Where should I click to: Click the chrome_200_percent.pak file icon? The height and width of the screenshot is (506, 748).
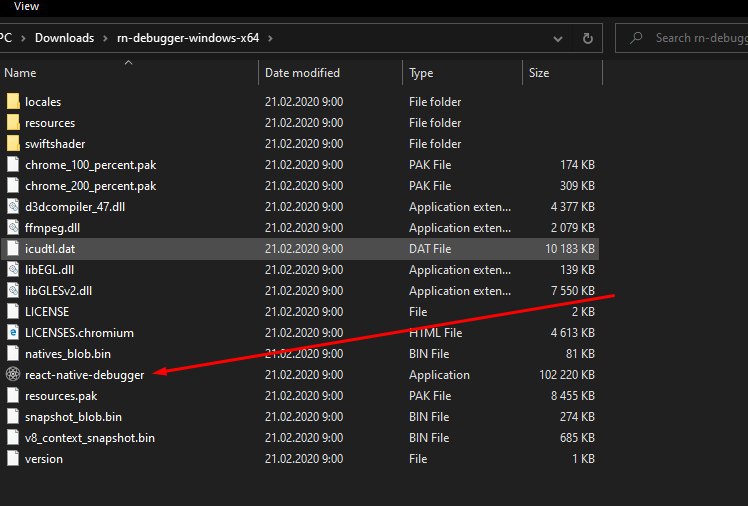[x=13, y=186]
